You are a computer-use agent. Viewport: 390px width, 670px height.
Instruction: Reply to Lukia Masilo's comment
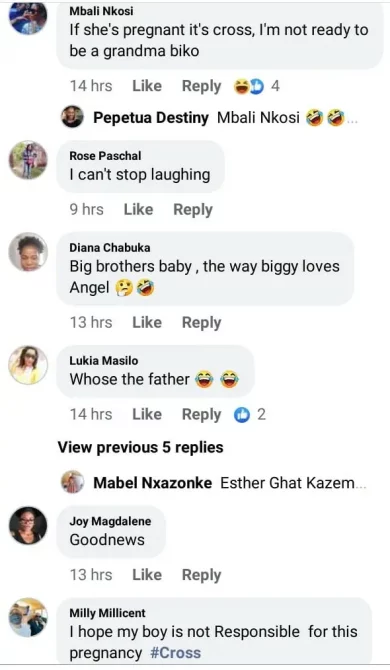202,414
